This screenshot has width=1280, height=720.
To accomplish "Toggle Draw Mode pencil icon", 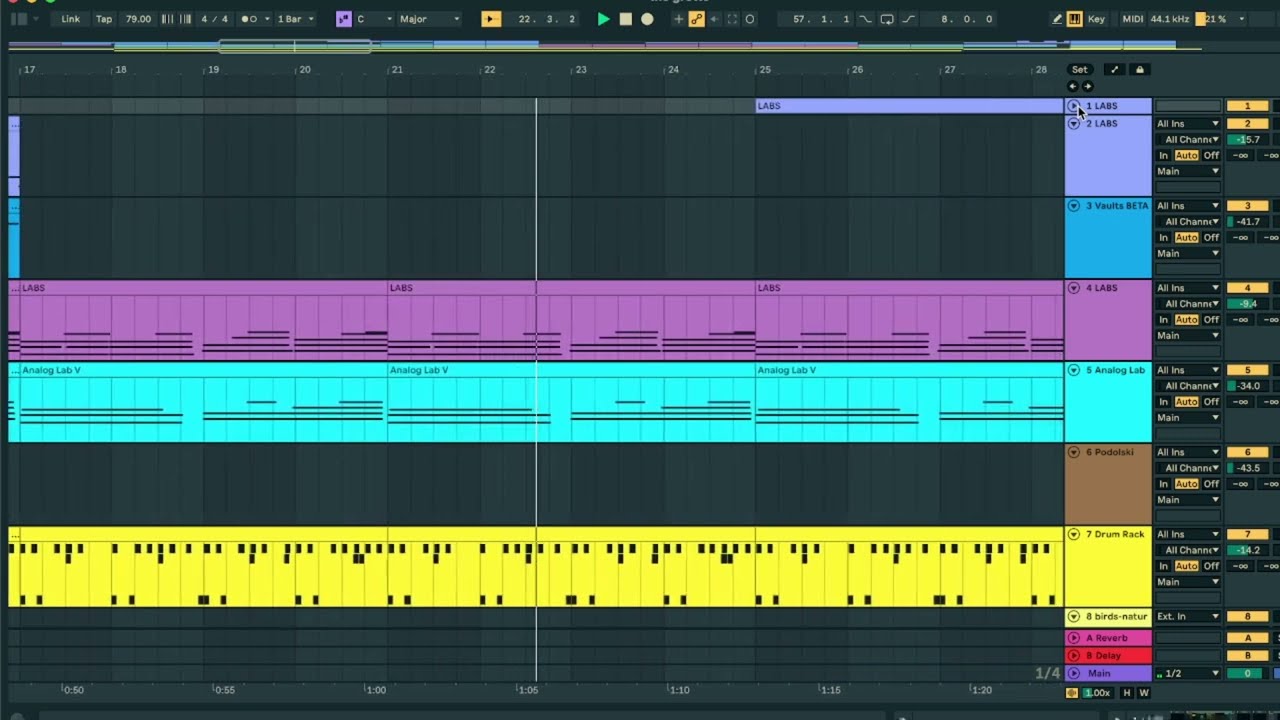I will 1057,19.
